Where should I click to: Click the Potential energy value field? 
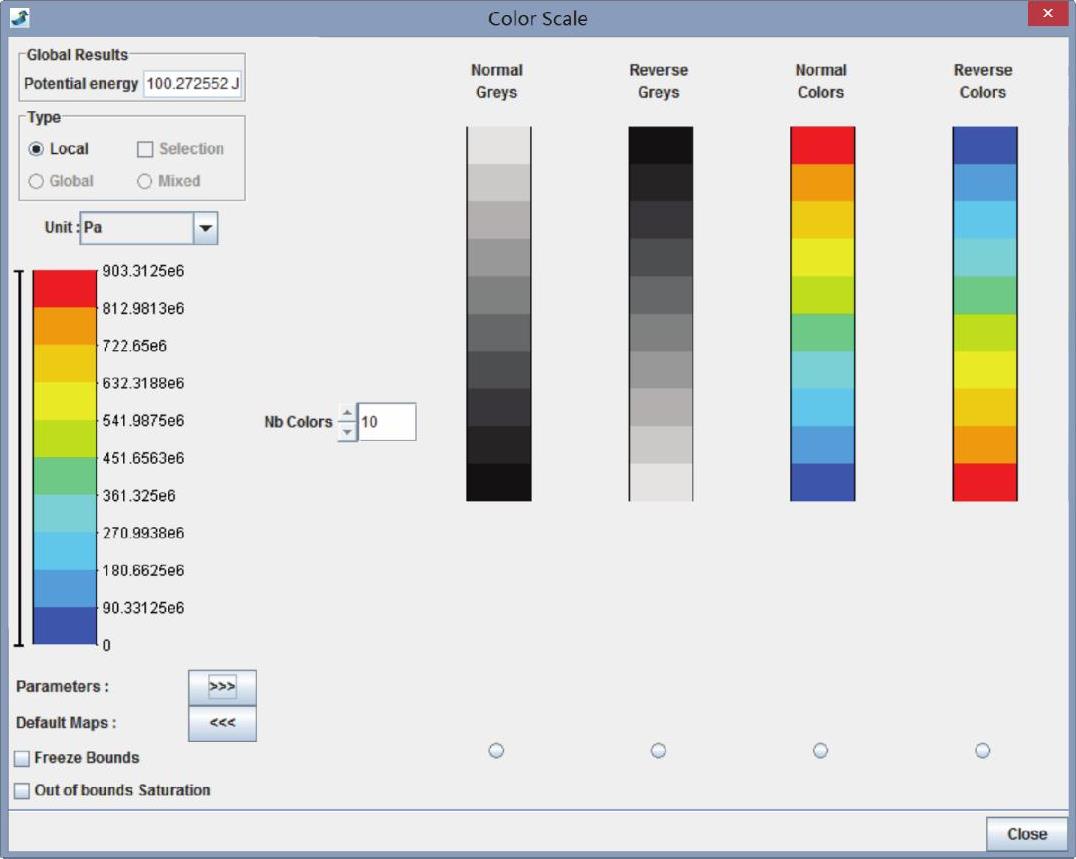tap(193, 84)
